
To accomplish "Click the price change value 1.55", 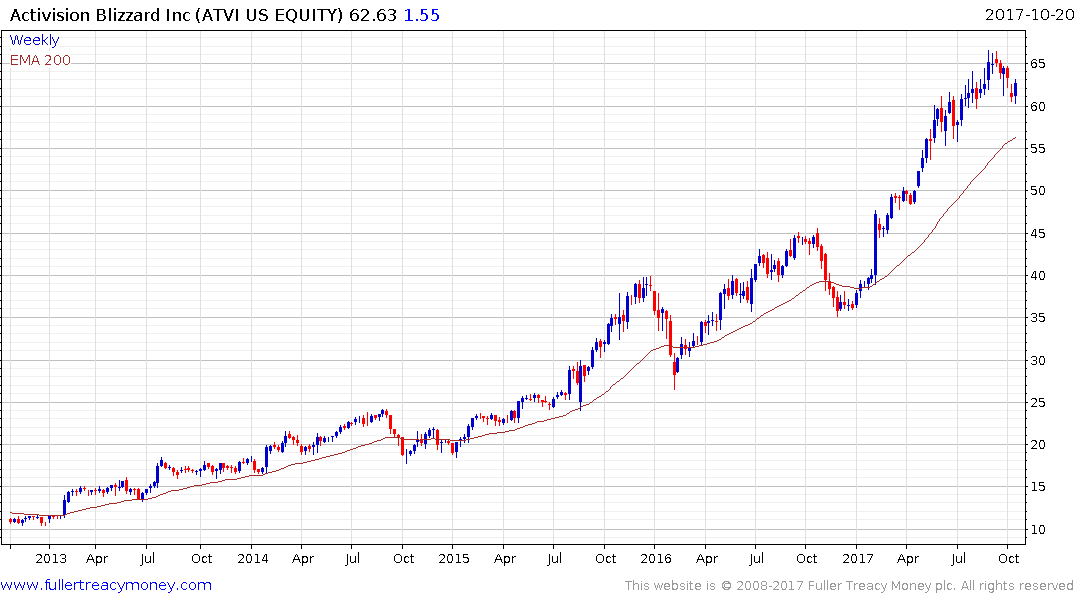I will [422, 15].
